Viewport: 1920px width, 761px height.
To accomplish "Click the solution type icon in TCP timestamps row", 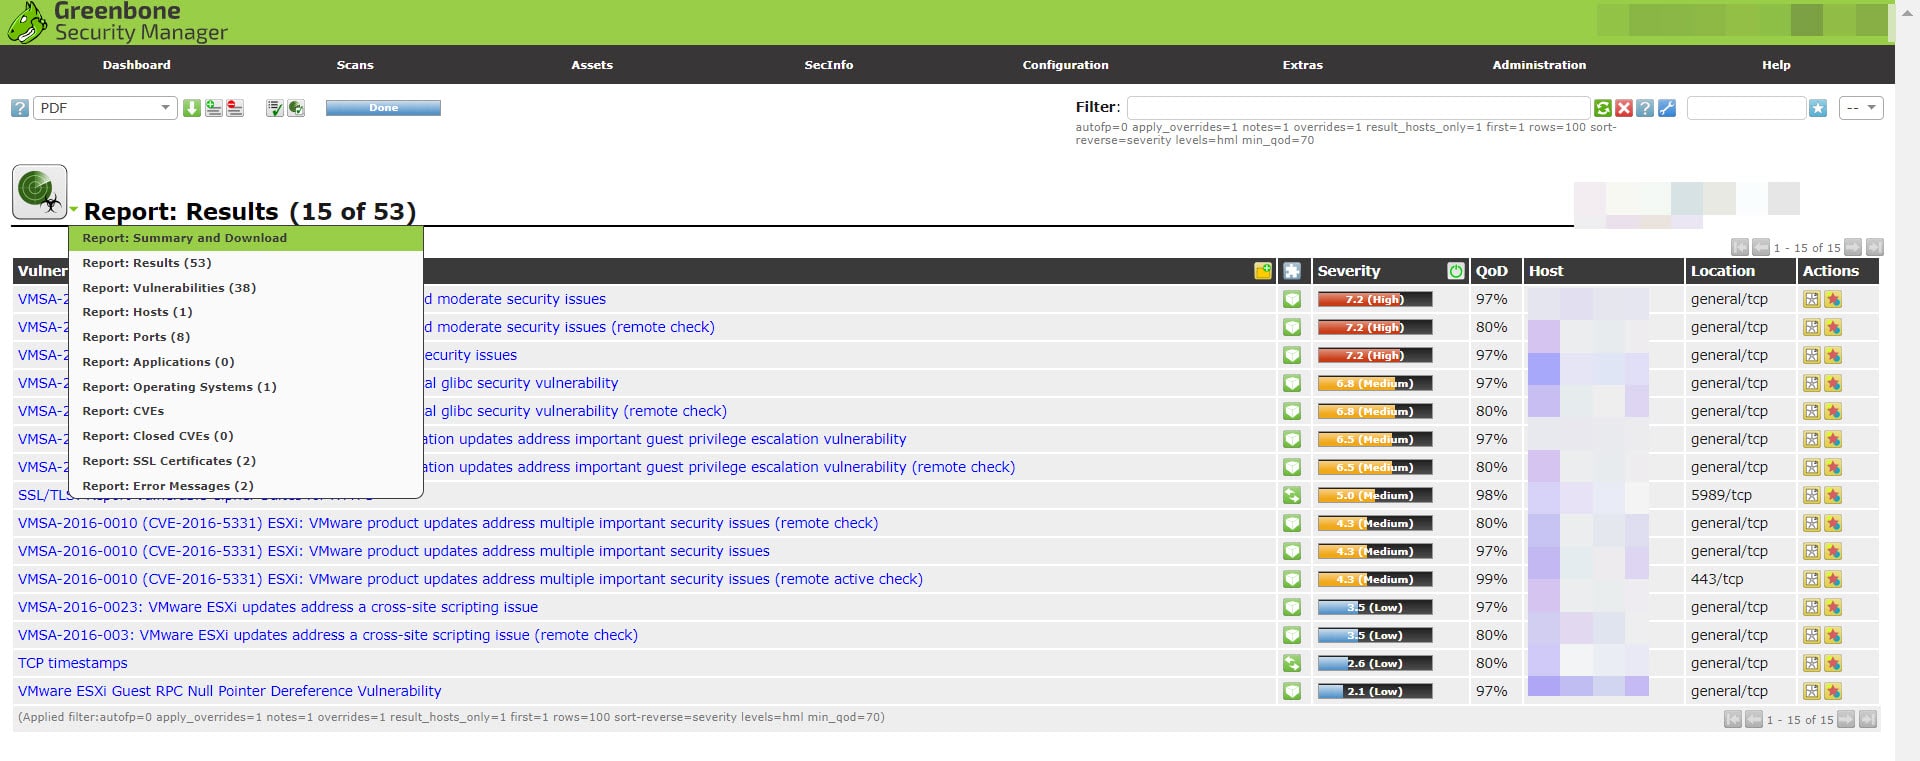I will coord(1292,663).
